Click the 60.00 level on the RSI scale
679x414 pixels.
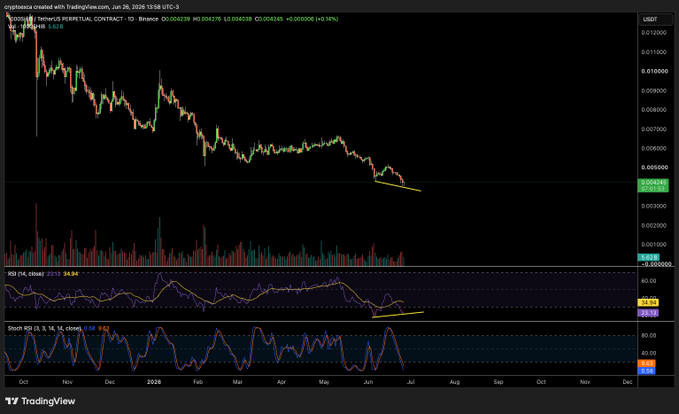[649, 281]
